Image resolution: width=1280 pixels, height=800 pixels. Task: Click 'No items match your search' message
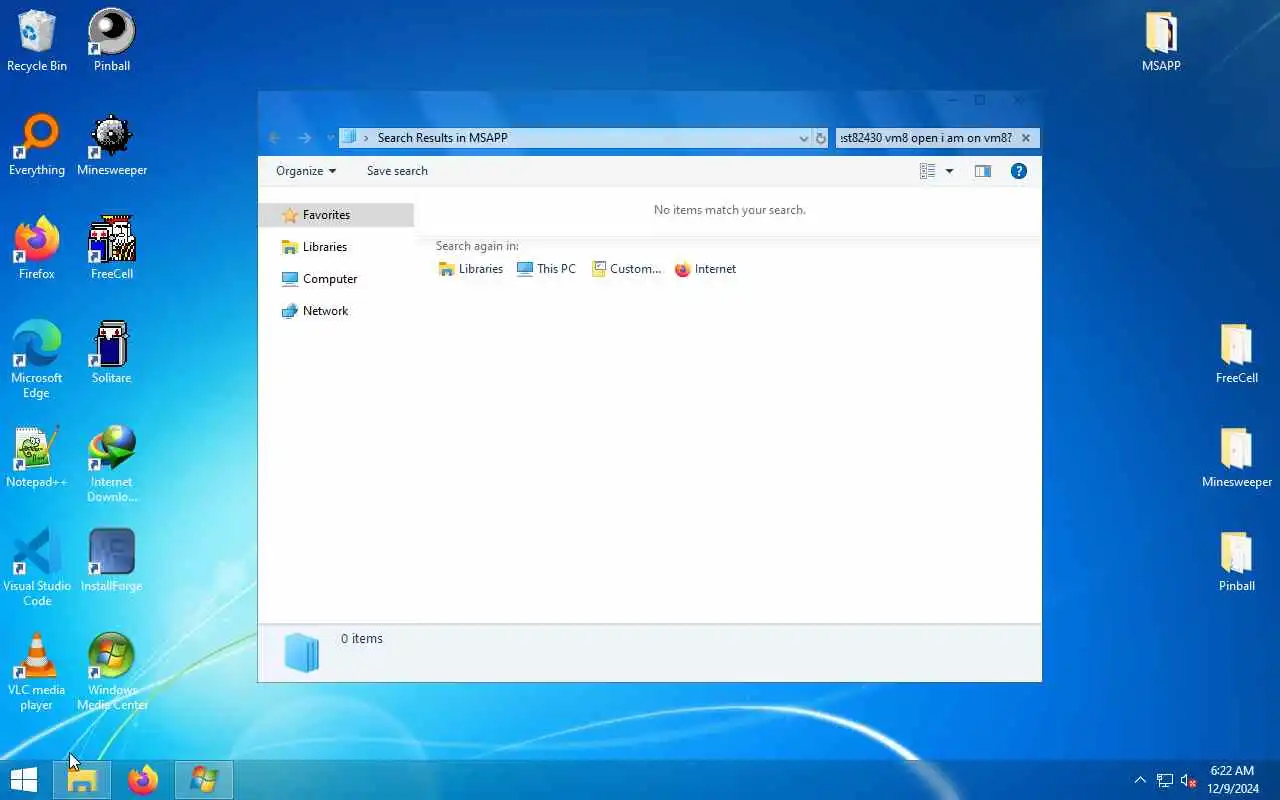coord(730,210)
